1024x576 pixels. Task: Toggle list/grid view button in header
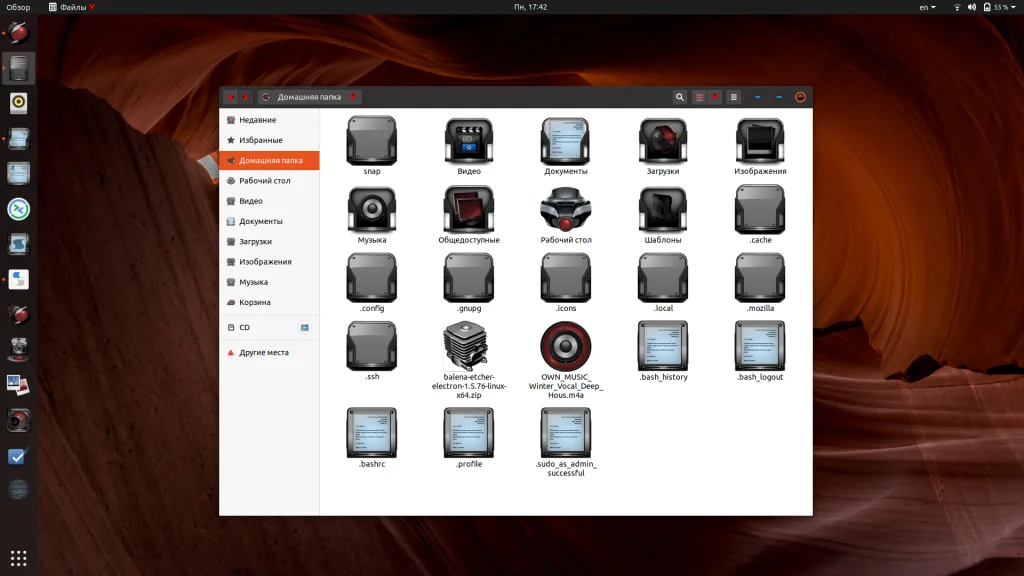click(700, 97)
